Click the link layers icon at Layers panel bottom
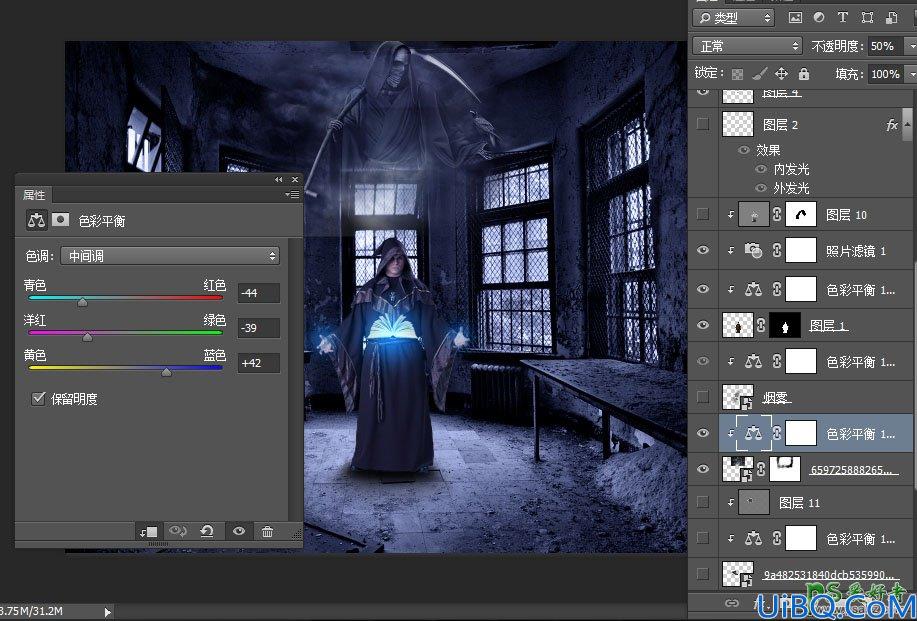Viewport: 917px width, 621px height. tap(732, 602)
